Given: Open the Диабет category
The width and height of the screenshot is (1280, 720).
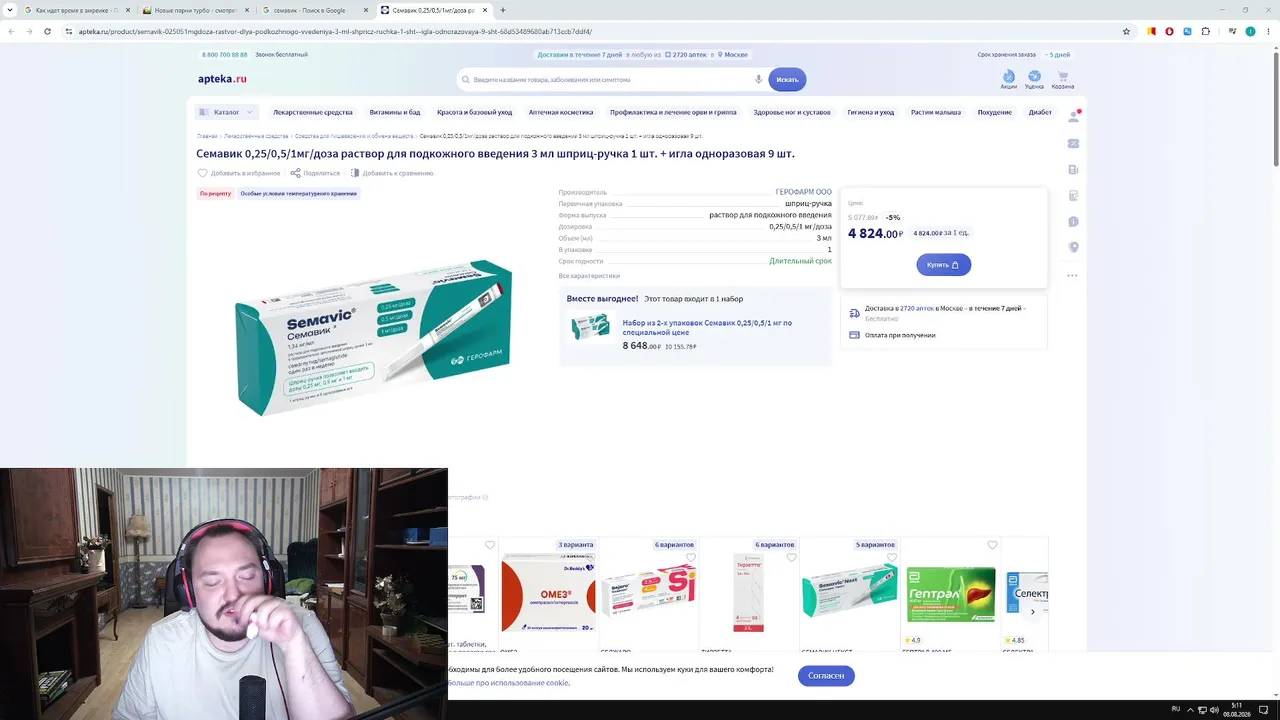Looking at the screenshot, I should click(1040, 112).
